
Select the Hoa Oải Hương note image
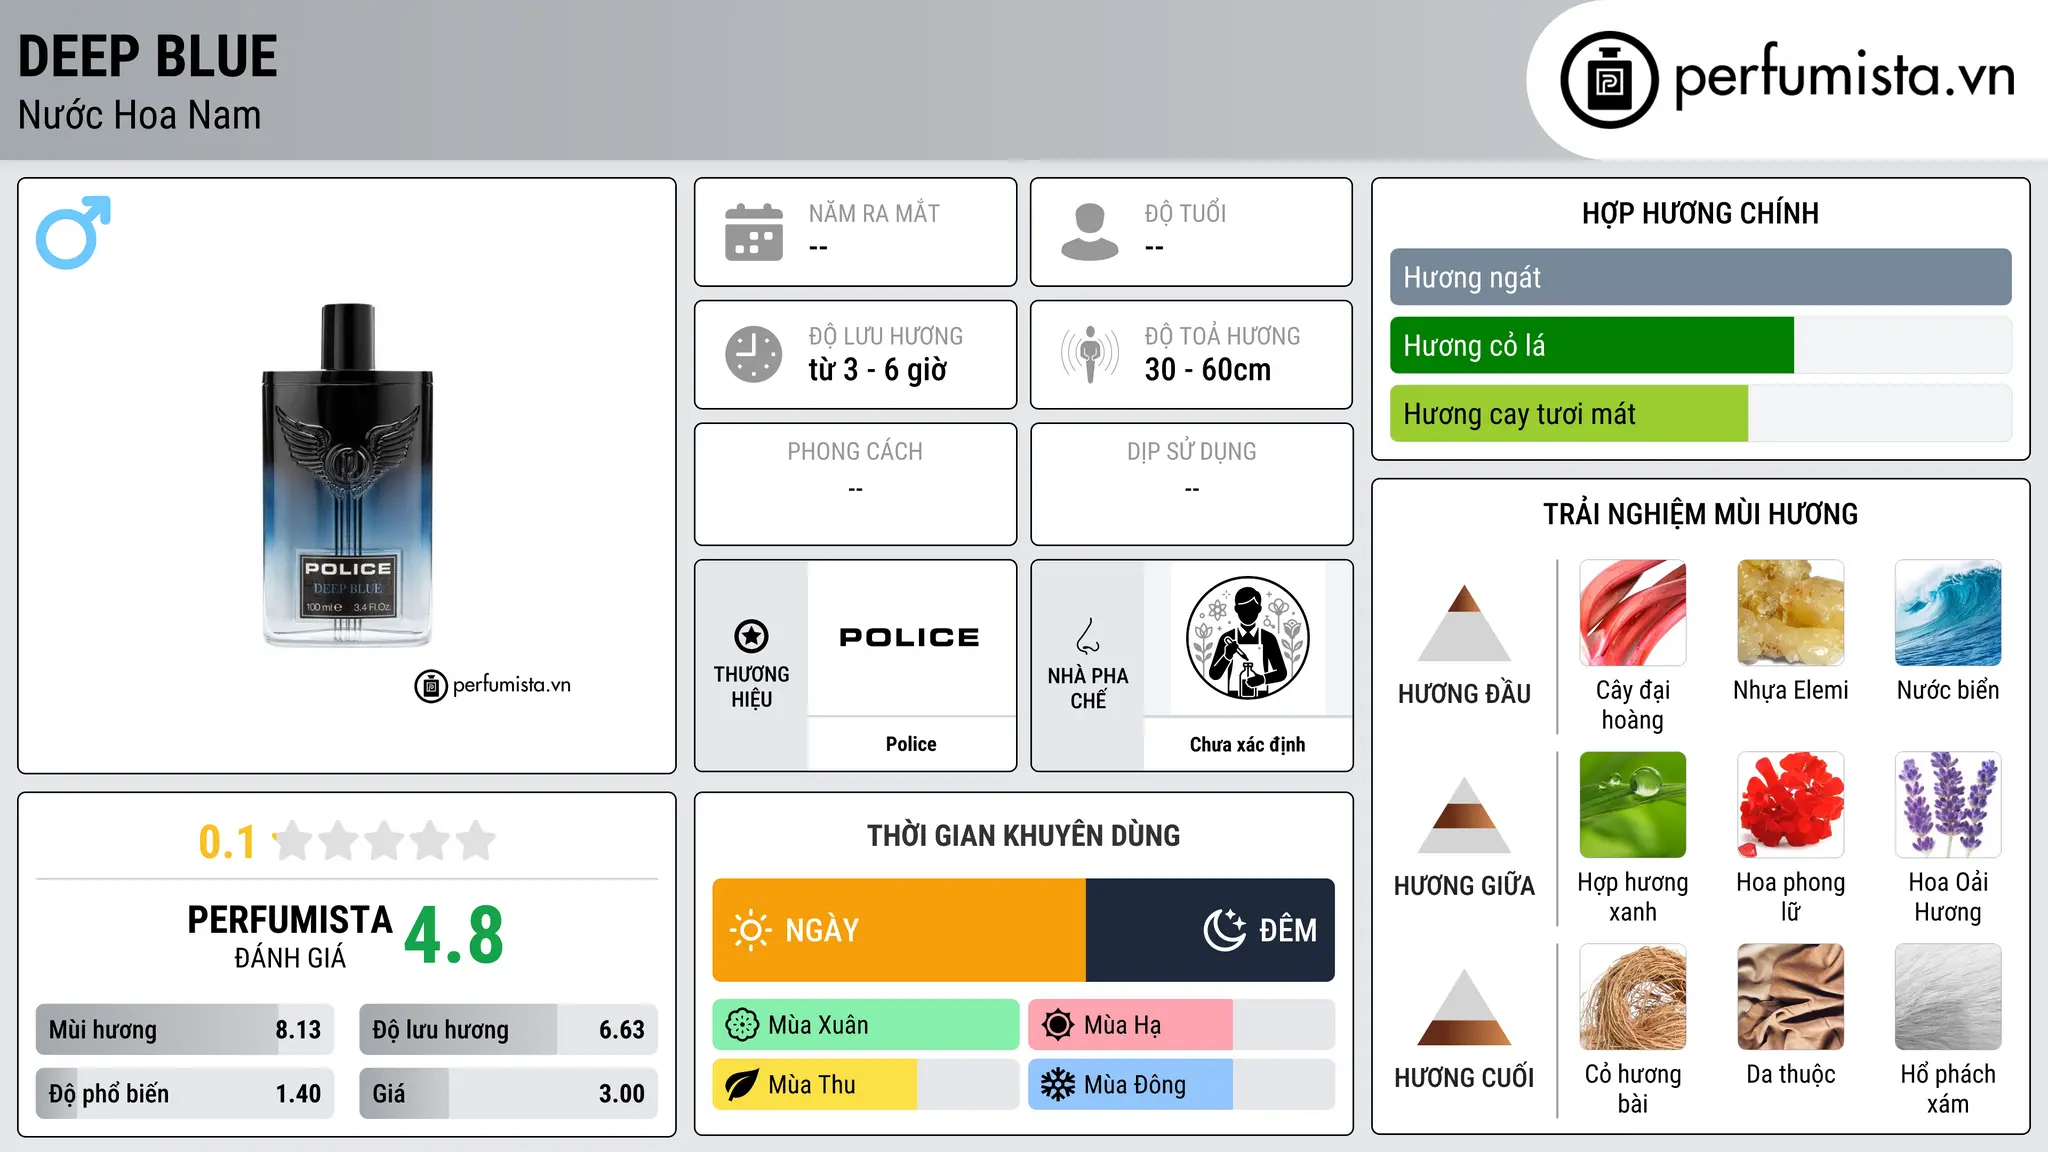pyautogui.click(x=1948, y=805)
